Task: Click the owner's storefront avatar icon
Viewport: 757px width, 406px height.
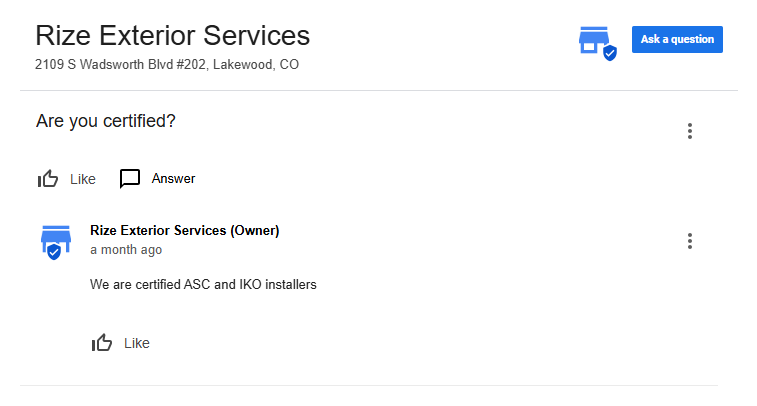Action: [55, 240]
